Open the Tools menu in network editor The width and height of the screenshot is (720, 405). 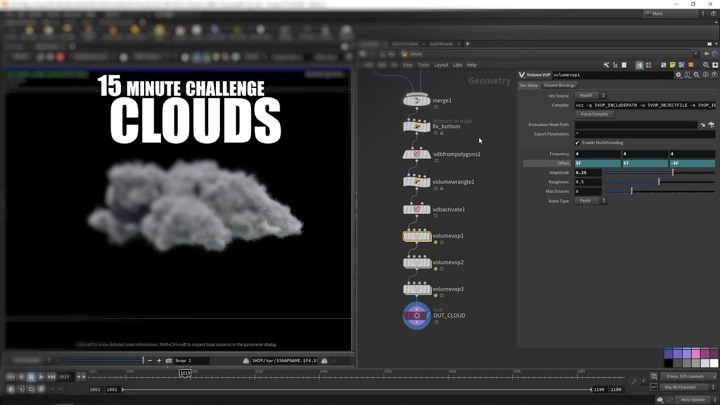423,65
